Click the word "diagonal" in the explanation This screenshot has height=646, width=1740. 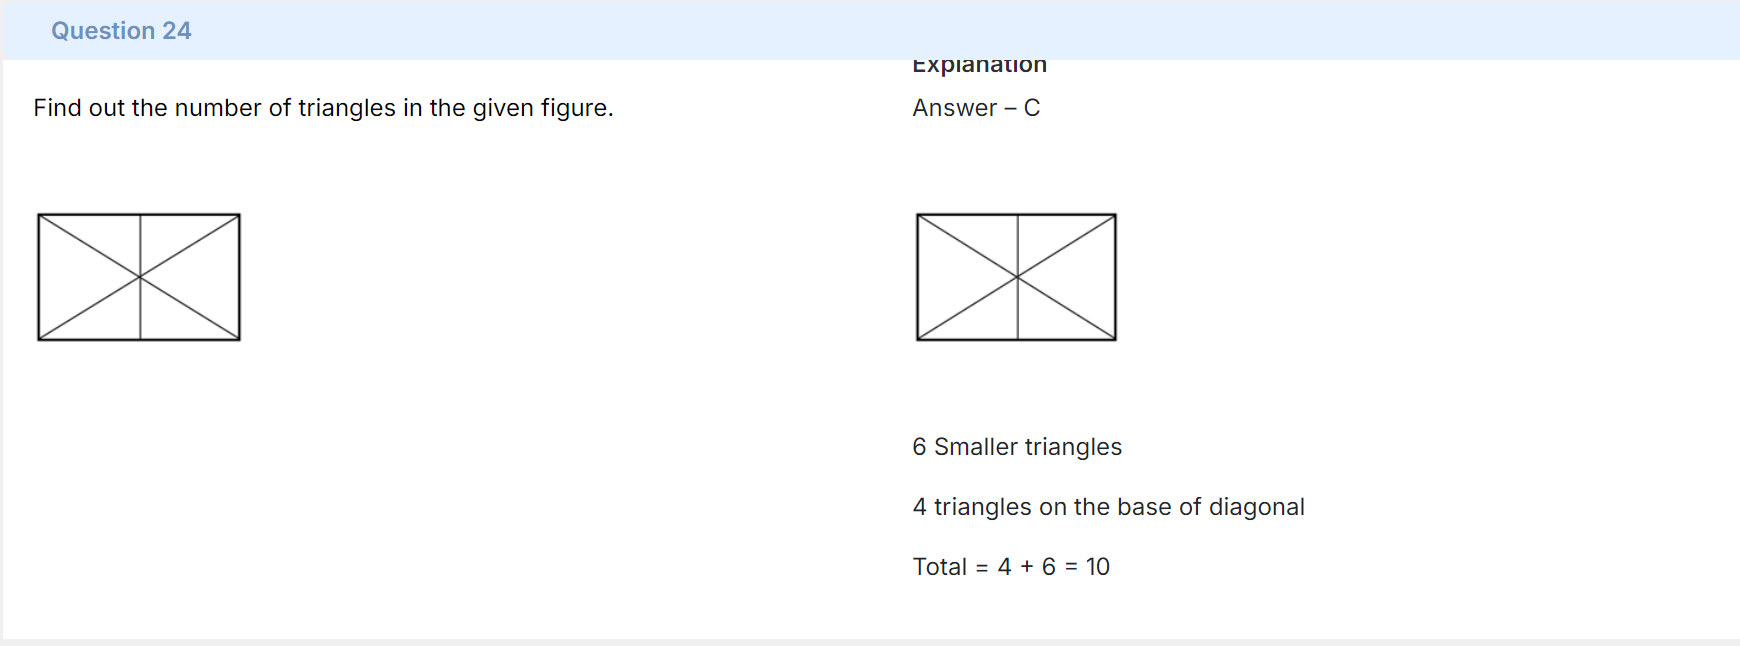pyautogui.click(x=1256, y=507)
